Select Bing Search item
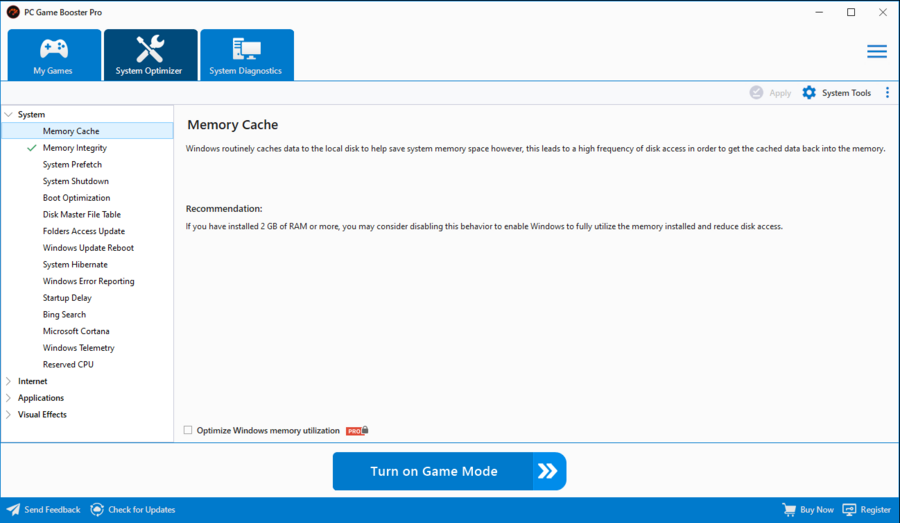The width and height of the screenshot is (900, 523). click(64, 315)
